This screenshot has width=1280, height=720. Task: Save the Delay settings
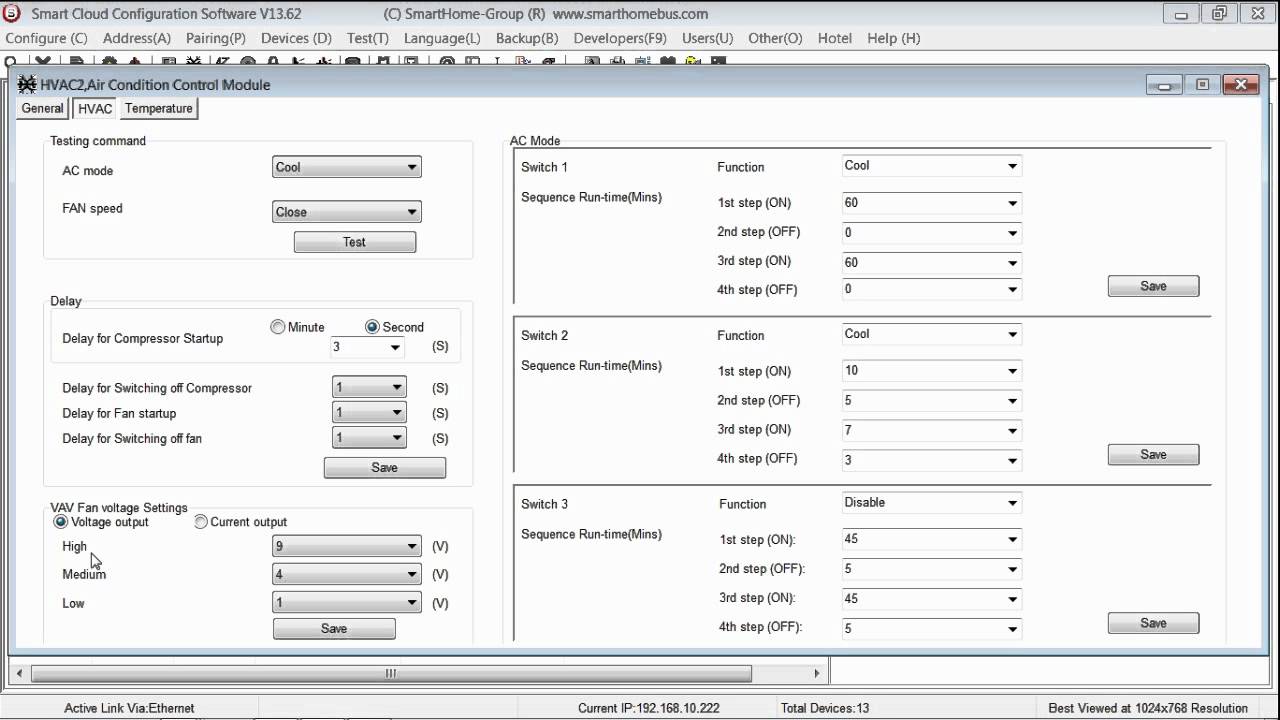pyautogui.click(x=385, y=468)
